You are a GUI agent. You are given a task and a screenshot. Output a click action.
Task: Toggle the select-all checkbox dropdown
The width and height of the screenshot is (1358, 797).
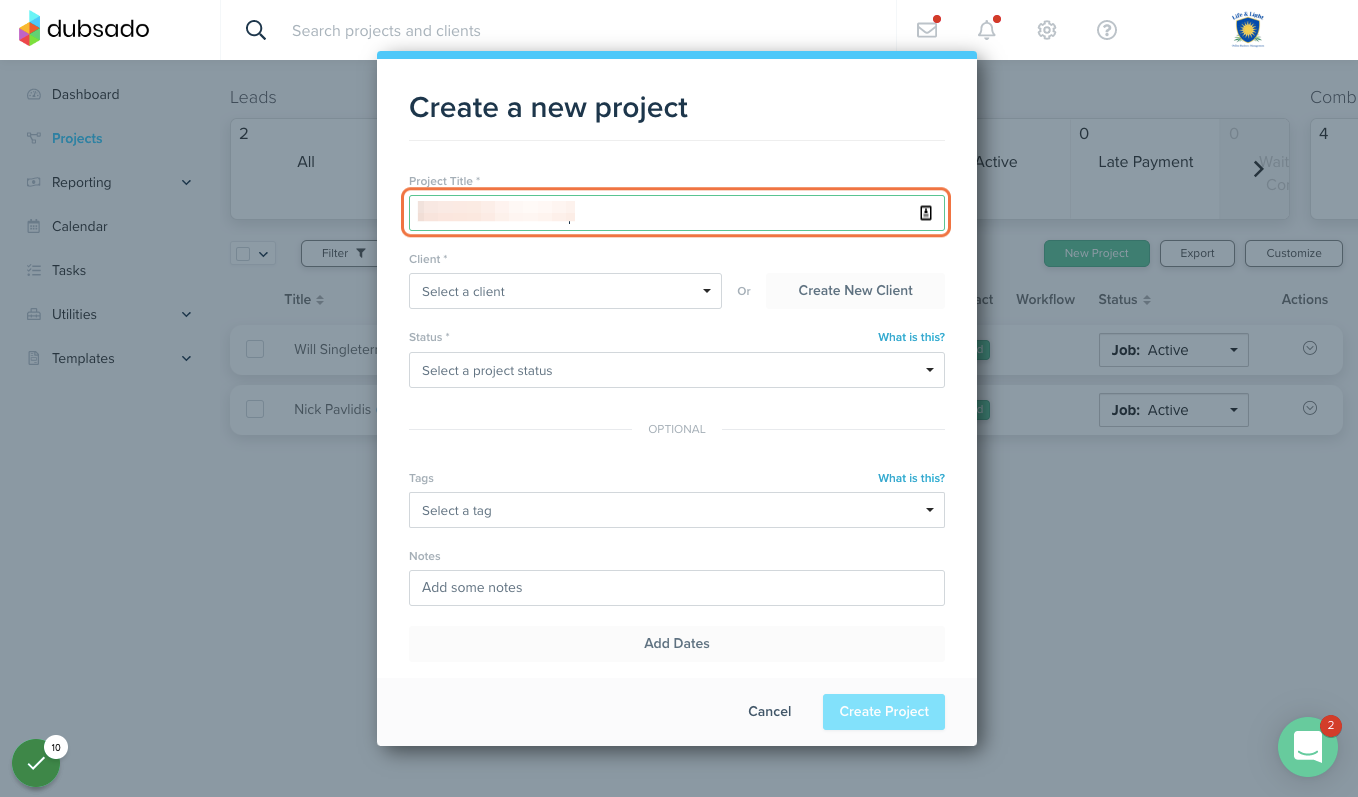253,254
